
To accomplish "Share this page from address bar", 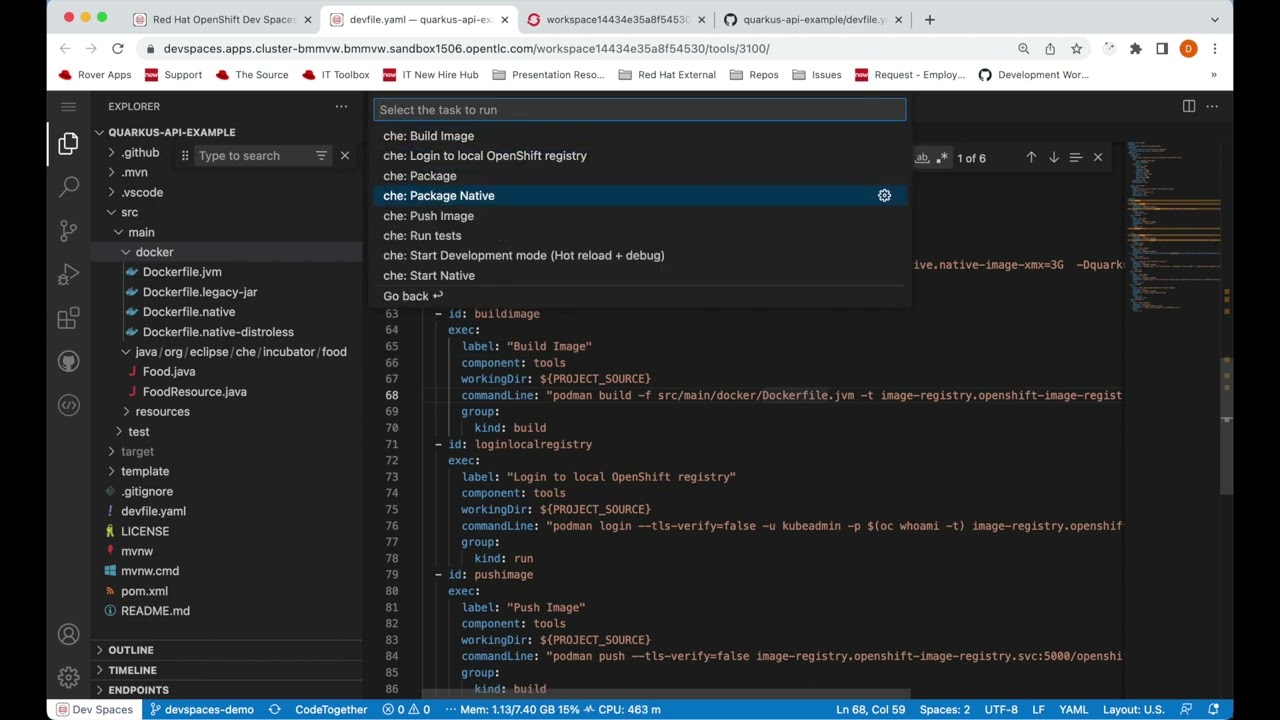I will tap(1050, 48).
